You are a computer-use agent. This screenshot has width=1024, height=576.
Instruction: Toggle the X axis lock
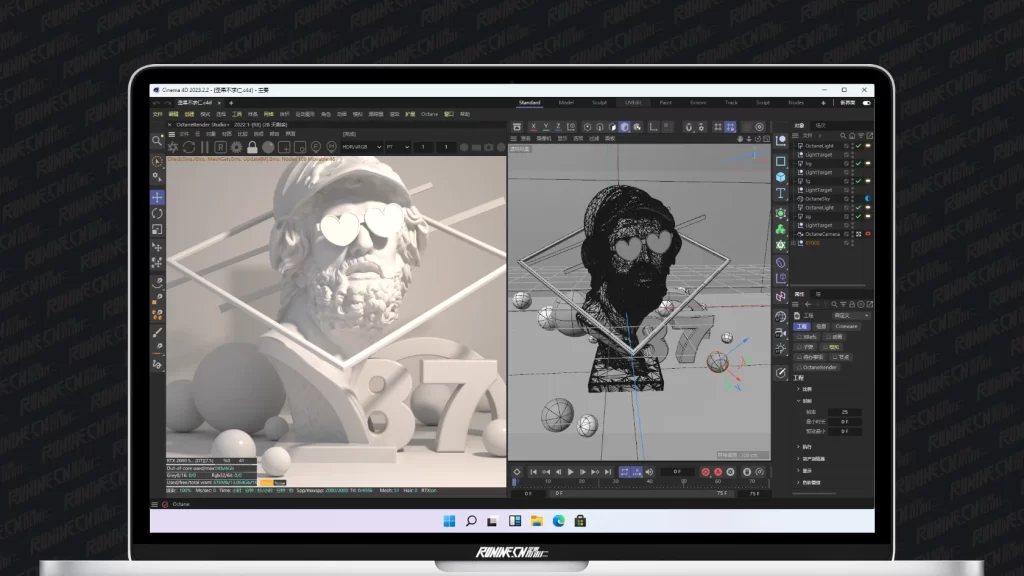[x=533, y=127]
